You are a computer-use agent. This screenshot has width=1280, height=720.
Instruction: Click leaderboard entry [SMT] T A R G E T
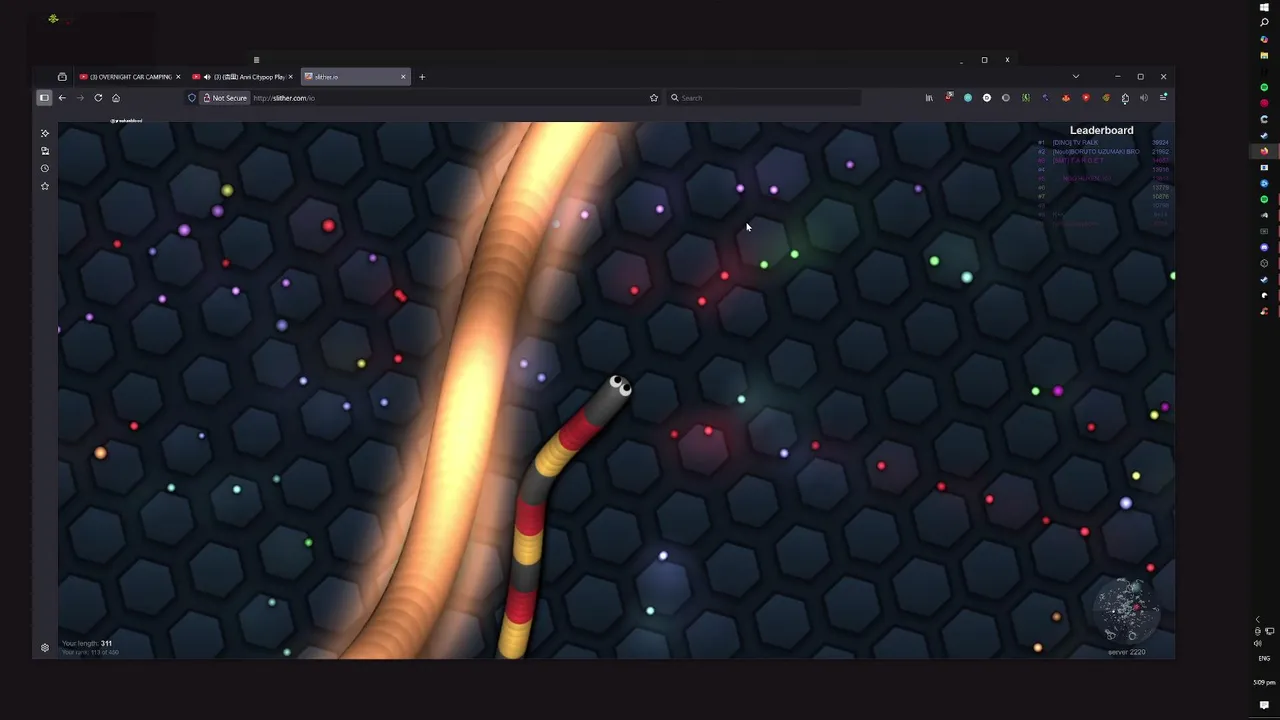point(1078,160)
